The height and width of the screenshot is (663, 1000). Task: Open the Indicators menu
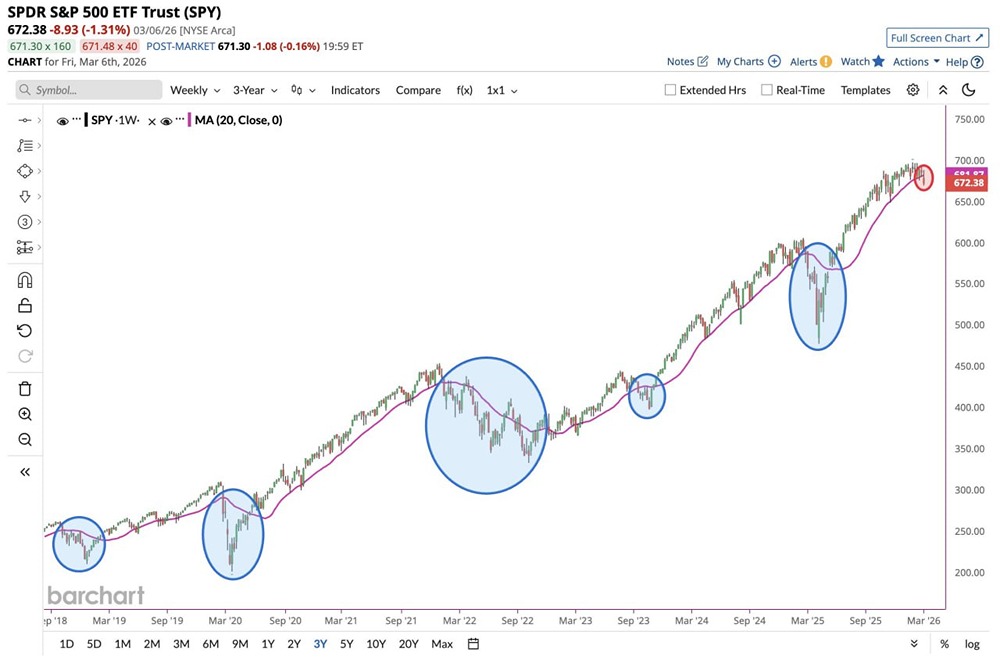tap(355, 90)
